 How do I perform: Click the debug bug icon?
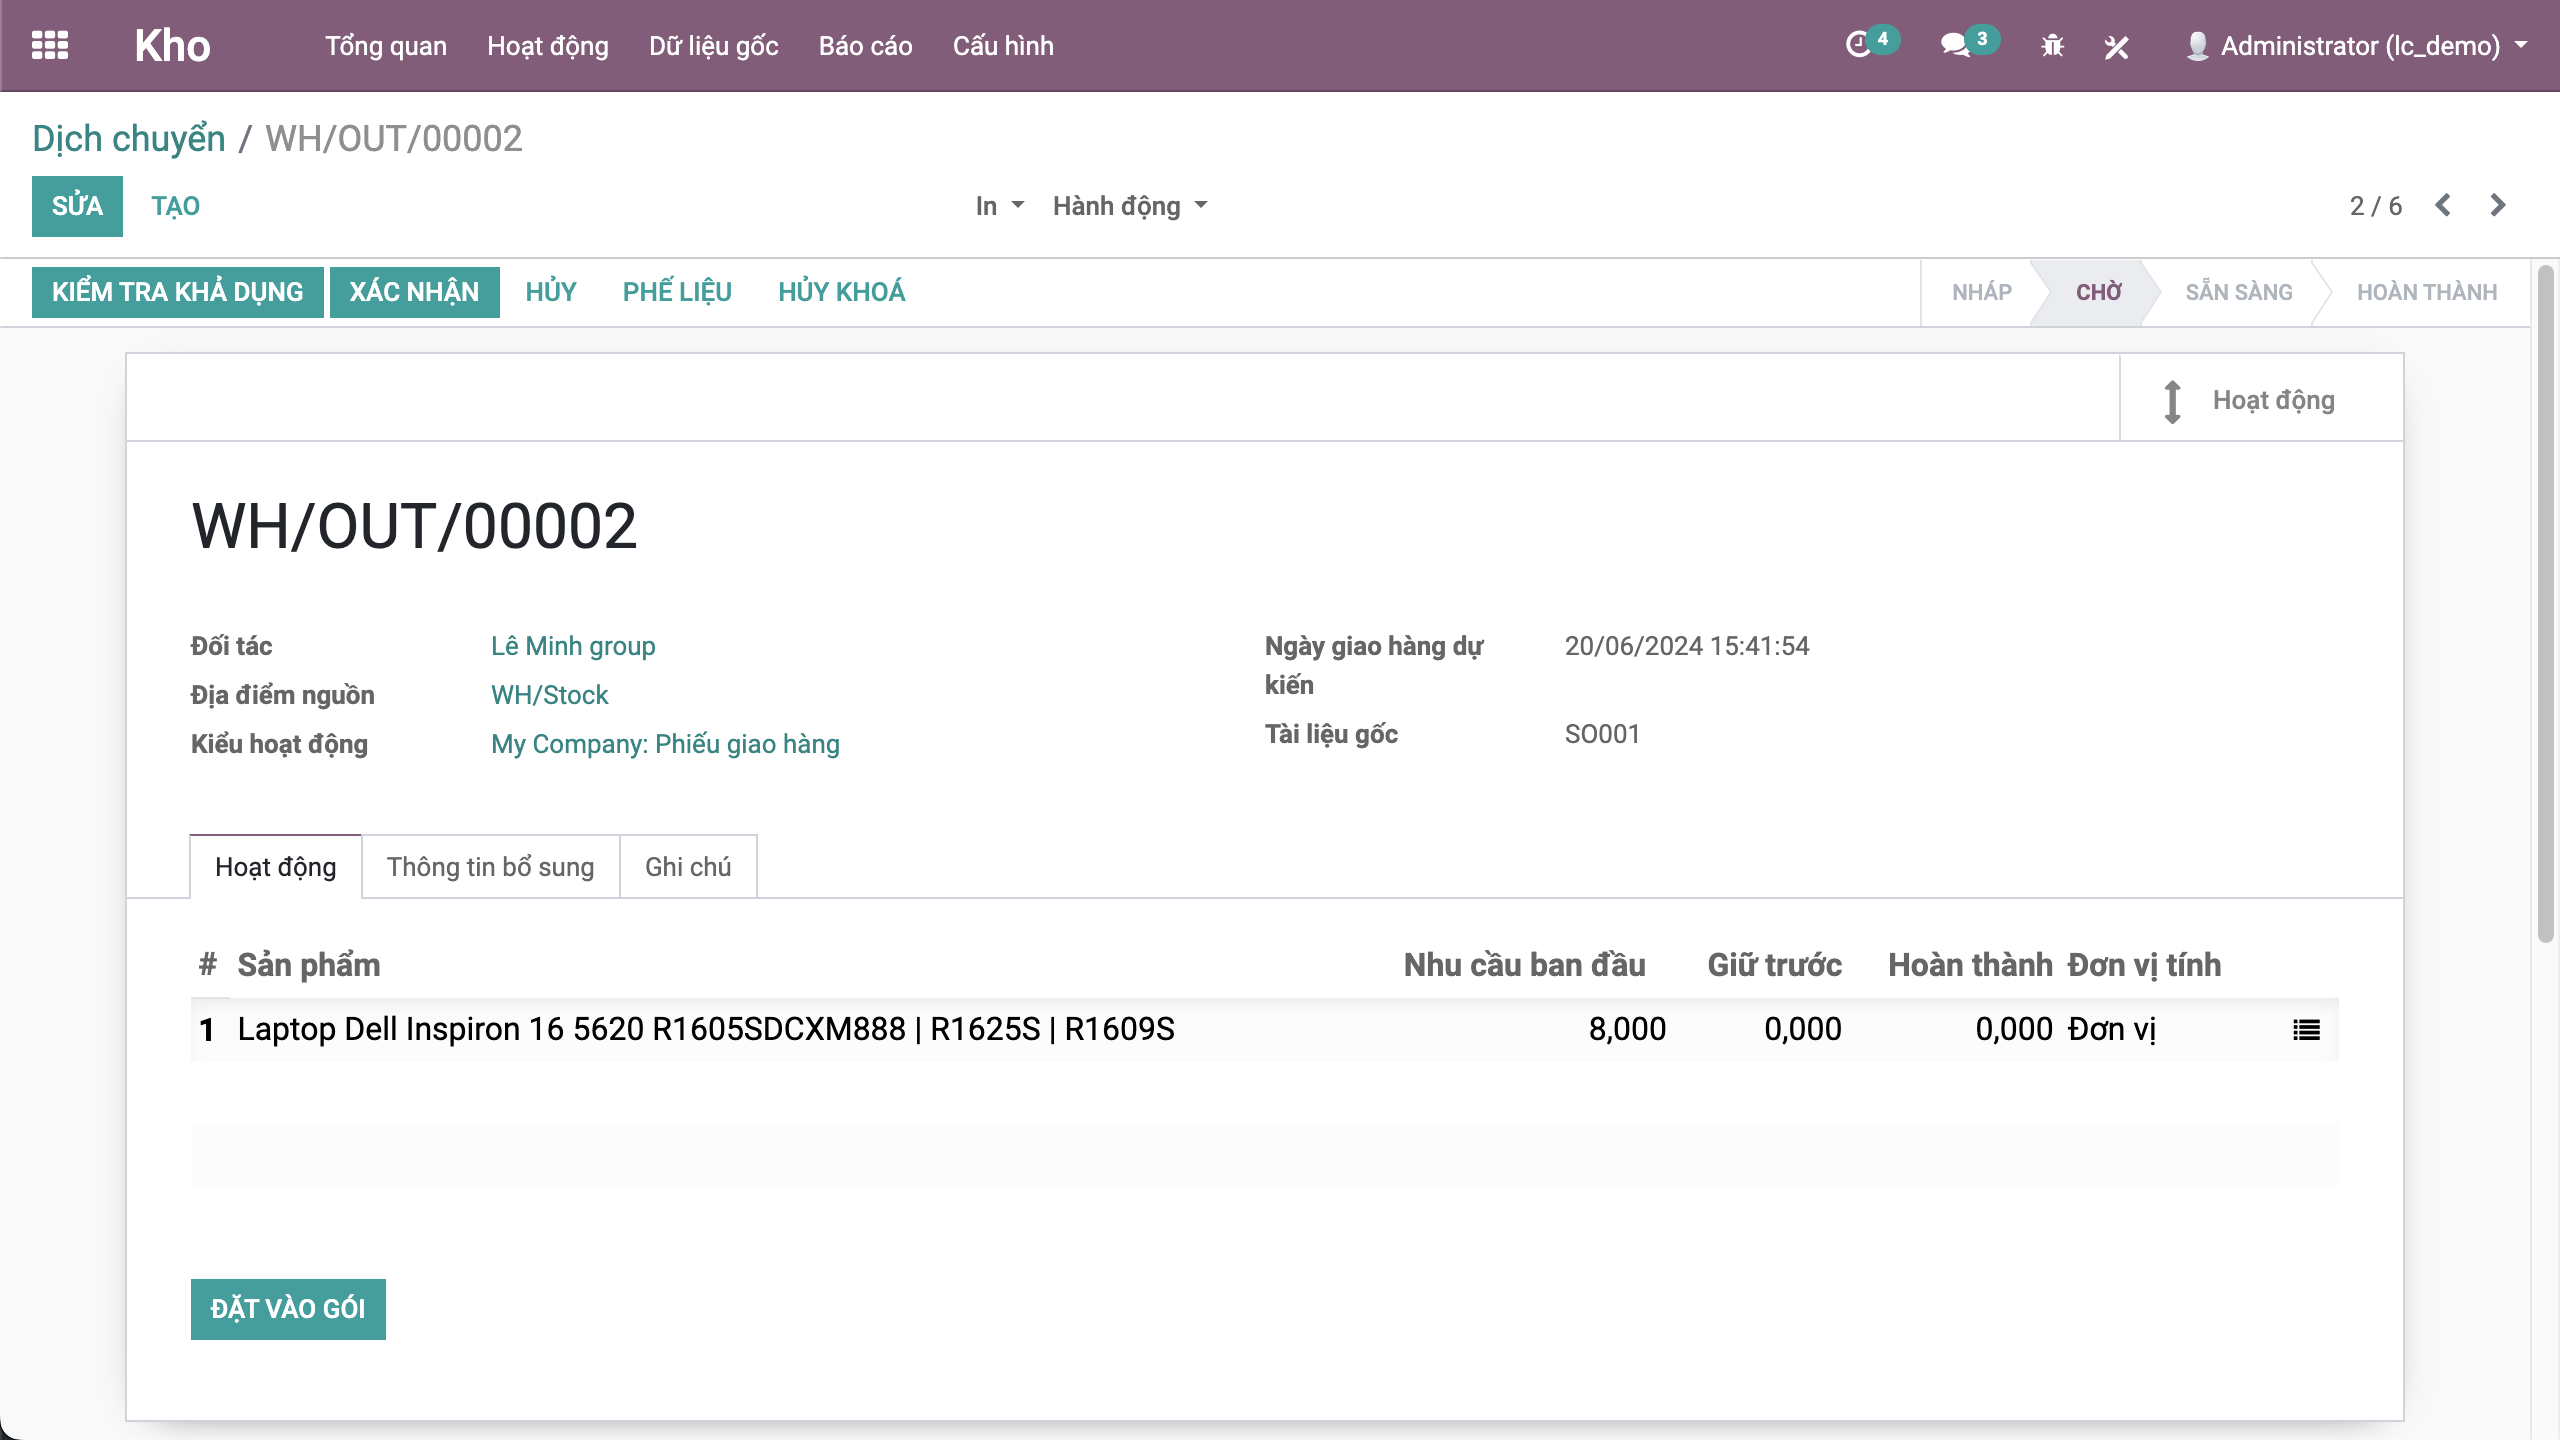[x=2052, y=46]
